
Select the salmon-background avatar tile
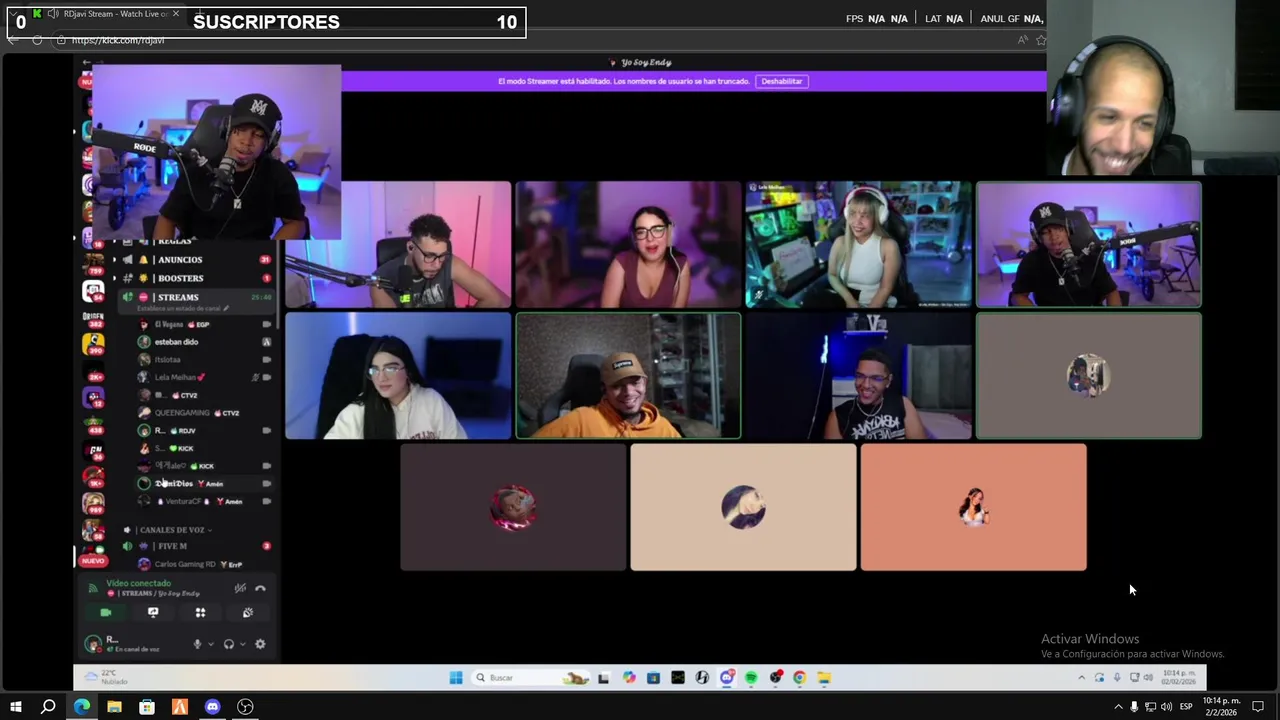pos(973,507)
